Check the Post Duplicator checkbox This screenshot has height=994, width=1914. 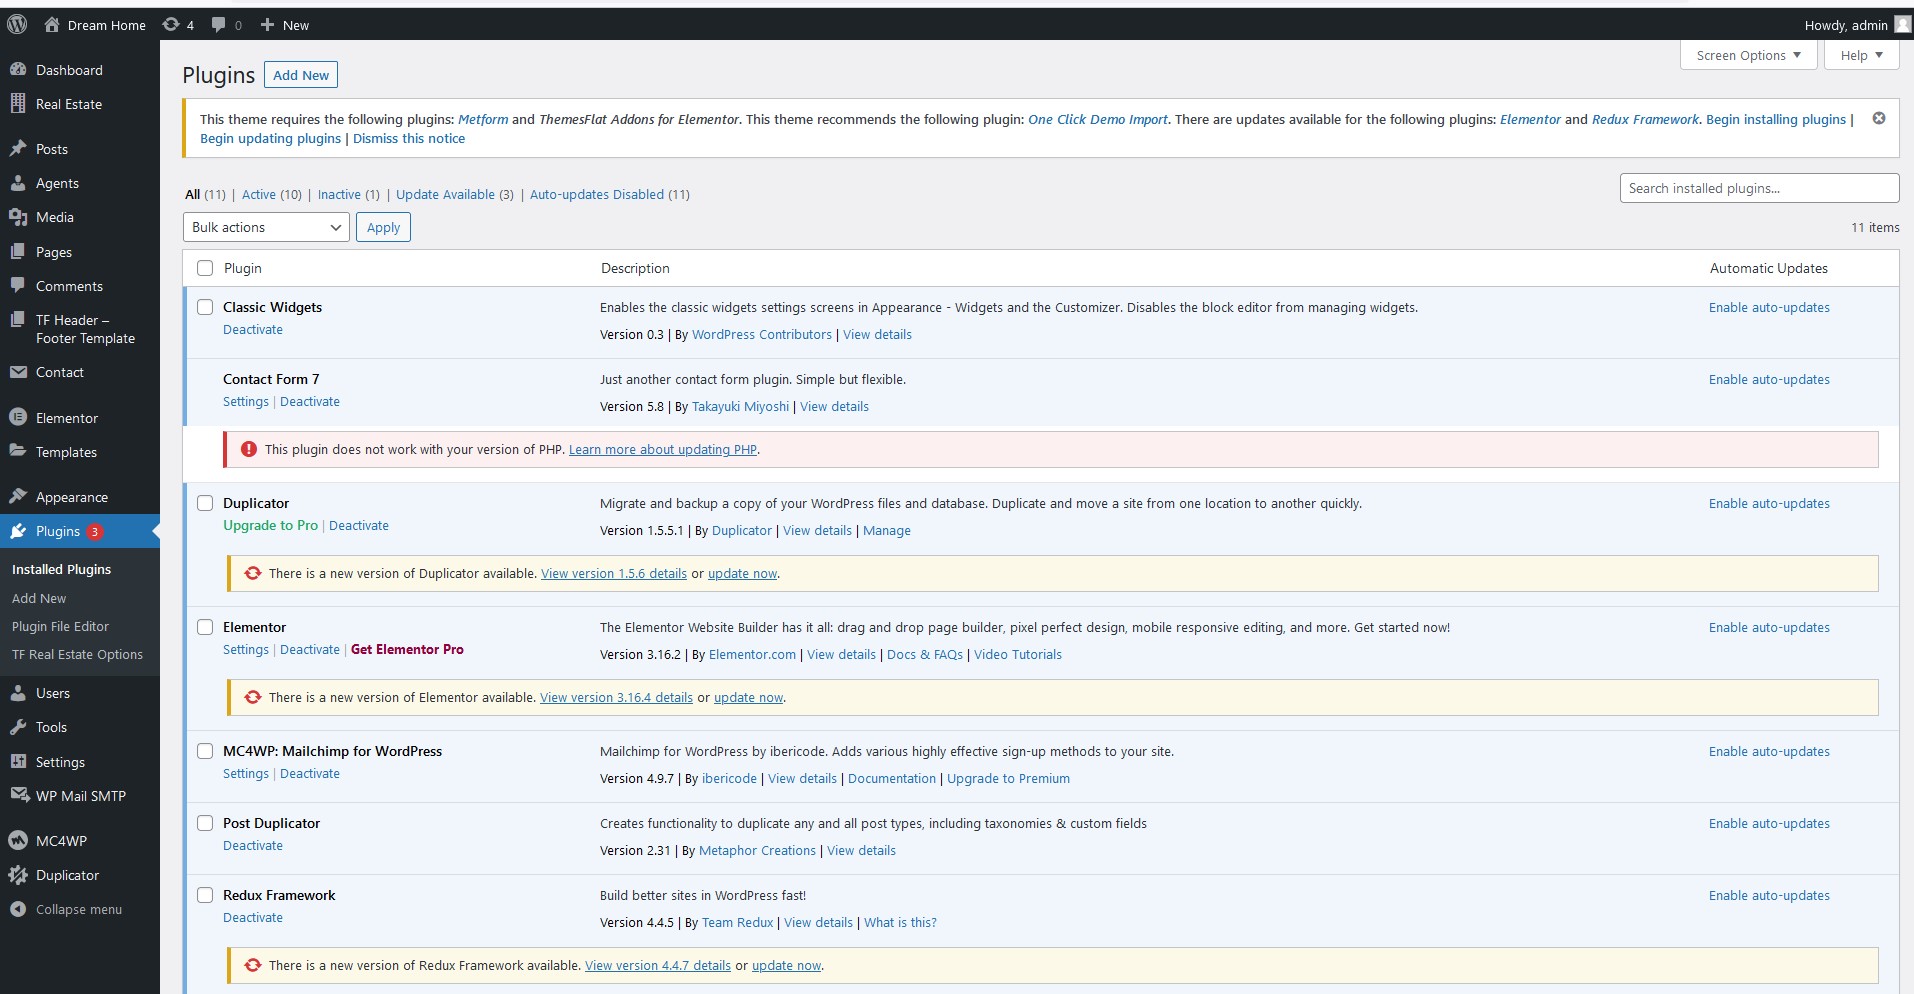coord(205,823)
